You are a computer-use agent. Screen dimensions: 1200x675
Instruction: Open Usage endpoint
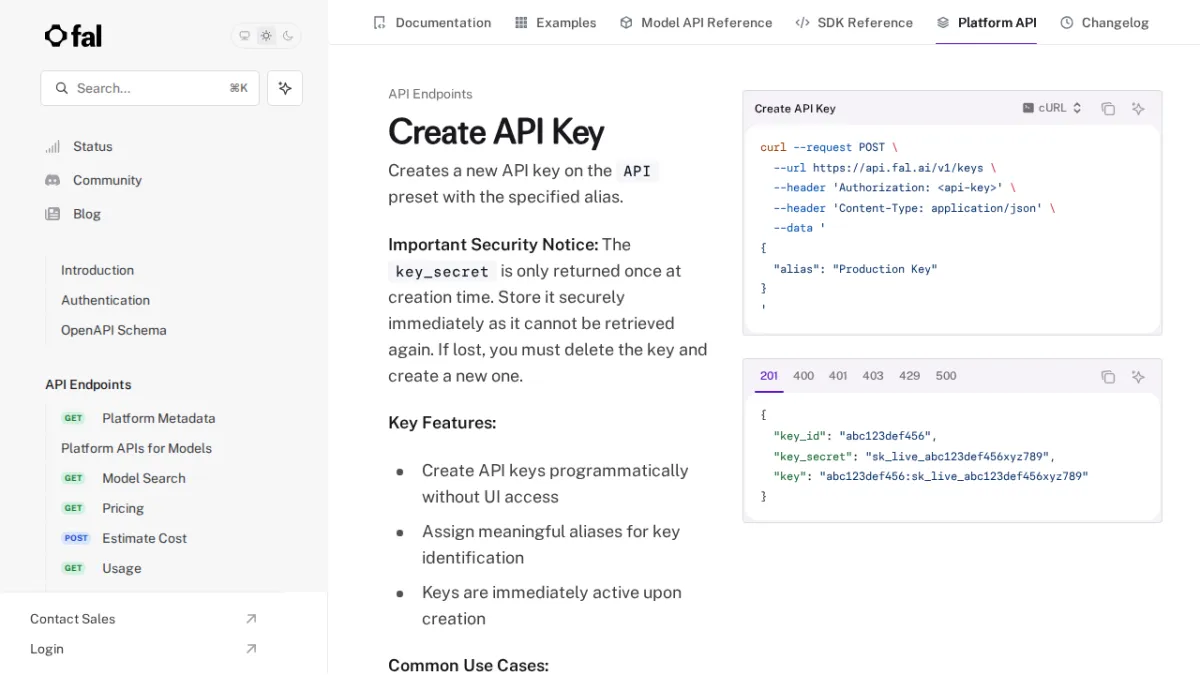click(121, 568)
